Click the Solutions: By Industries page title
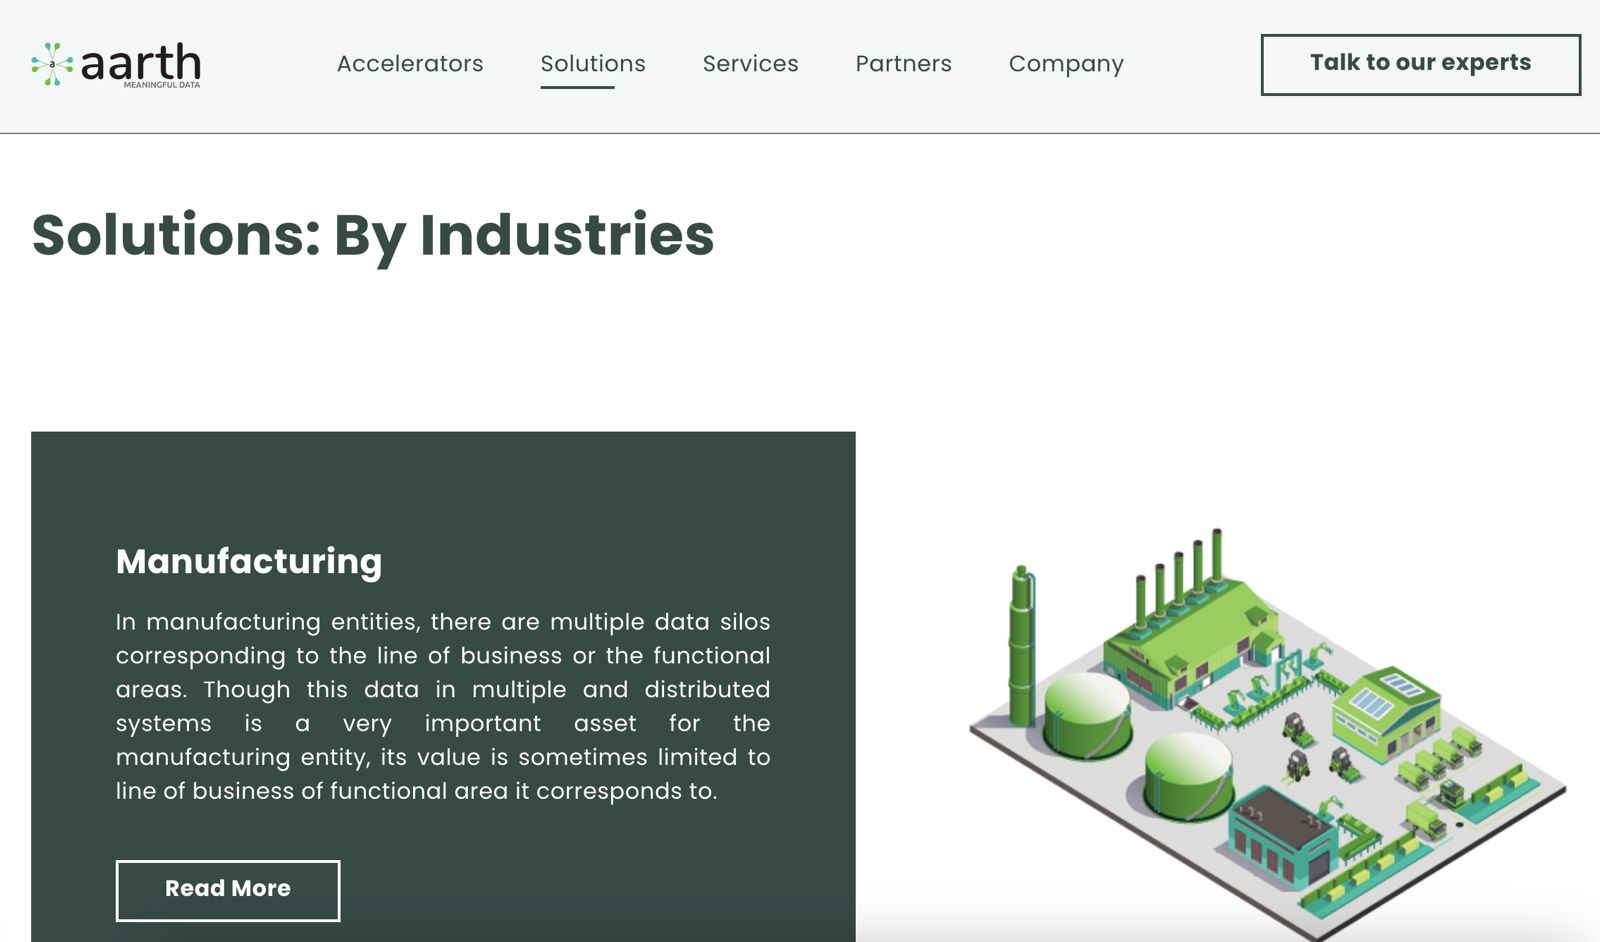The width and height of the screenshot is (1600, 942). pyautogui.click(x=373, y=235)
